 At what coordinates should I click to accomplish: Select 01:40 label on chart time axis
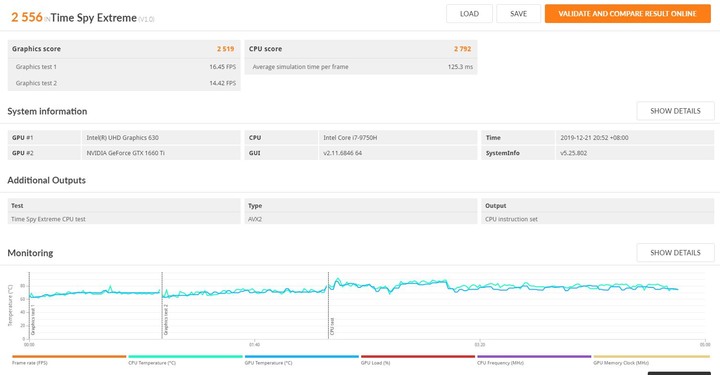pyautogui.click(x=254, y=344)
